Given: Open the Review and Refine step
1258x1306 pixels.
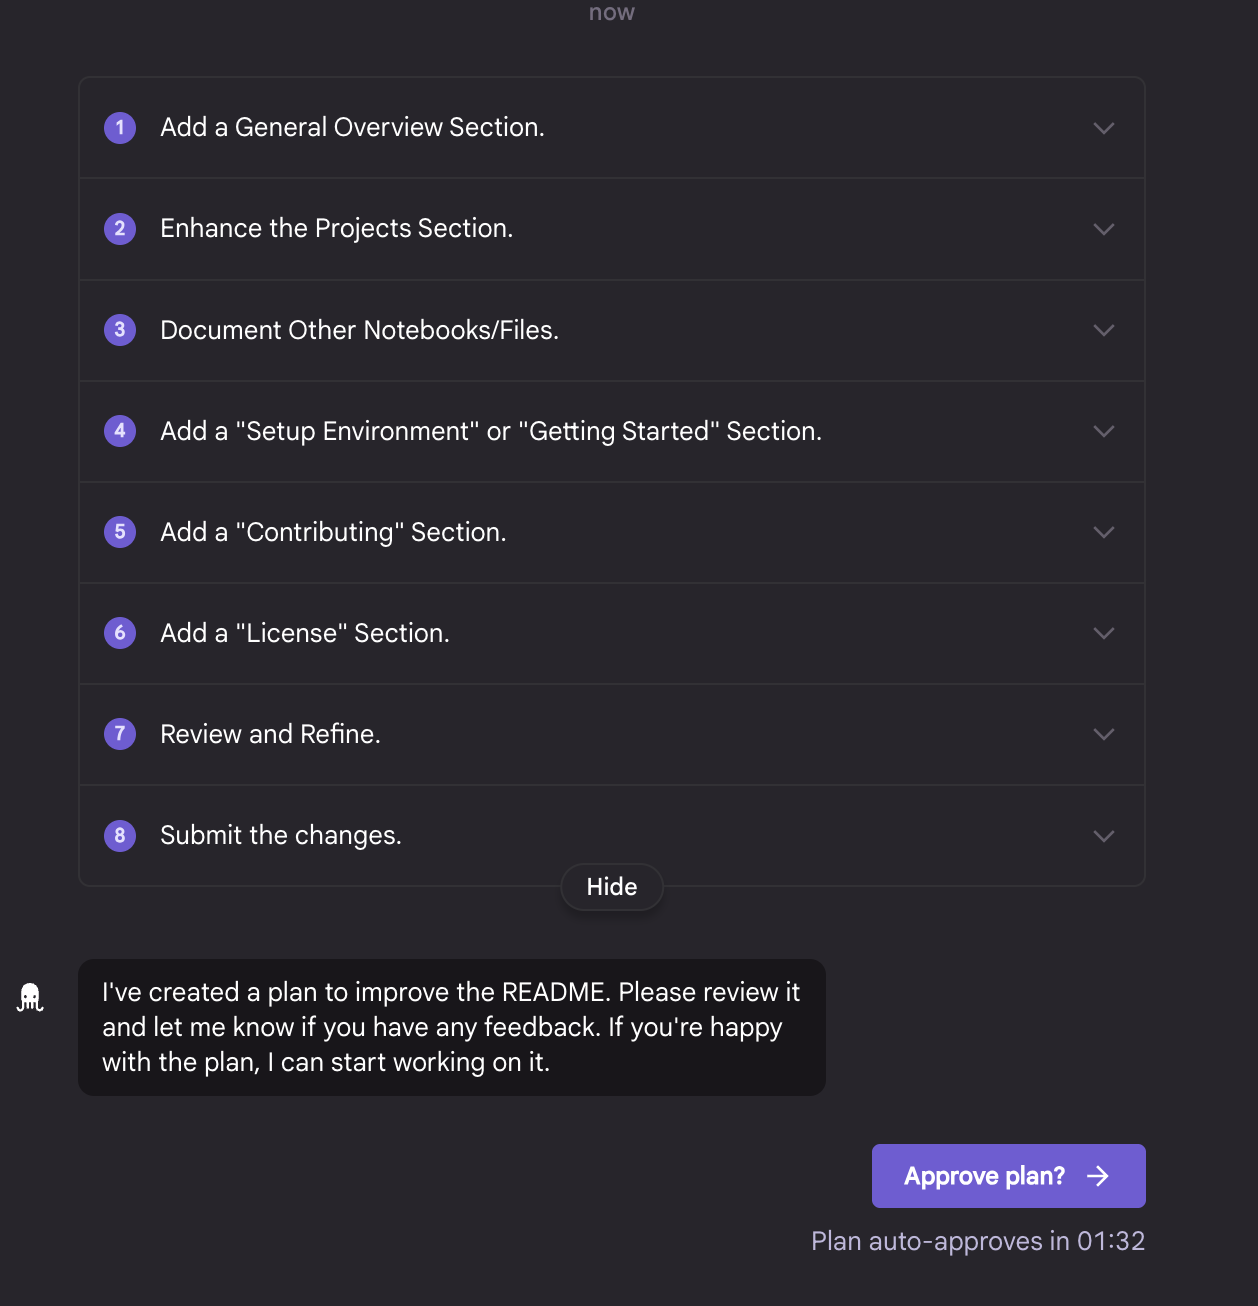Looking at the screenshot, I should (612, 735).
